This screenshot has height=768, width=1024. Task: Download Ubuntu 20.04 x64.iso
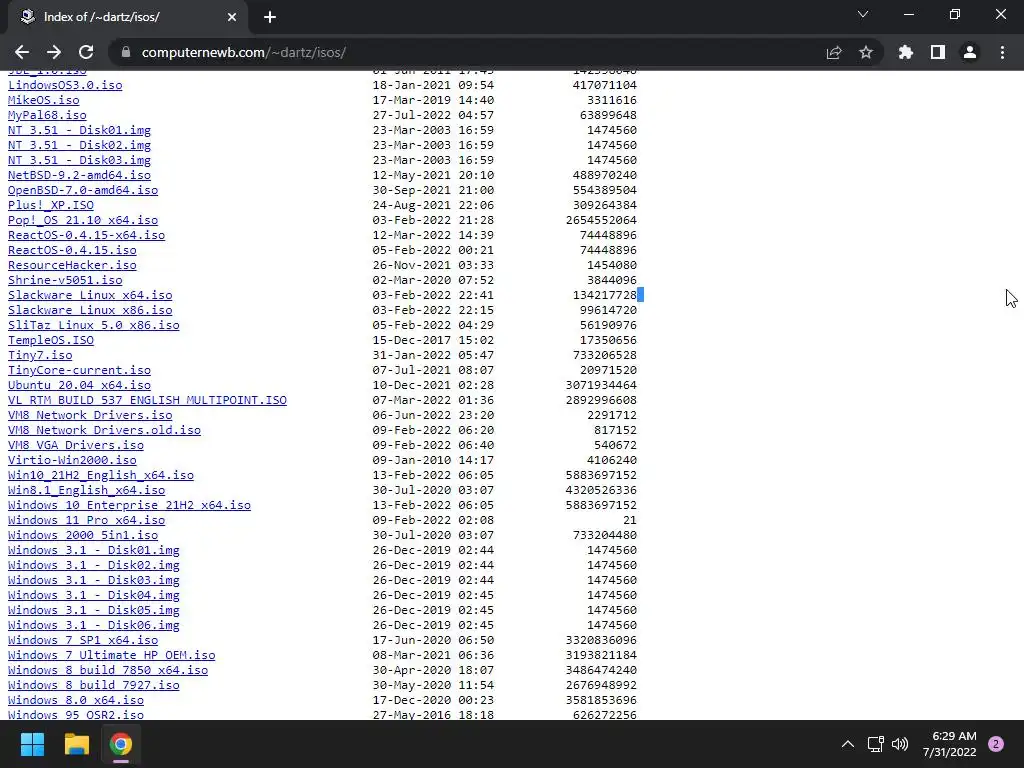(79, 385)
